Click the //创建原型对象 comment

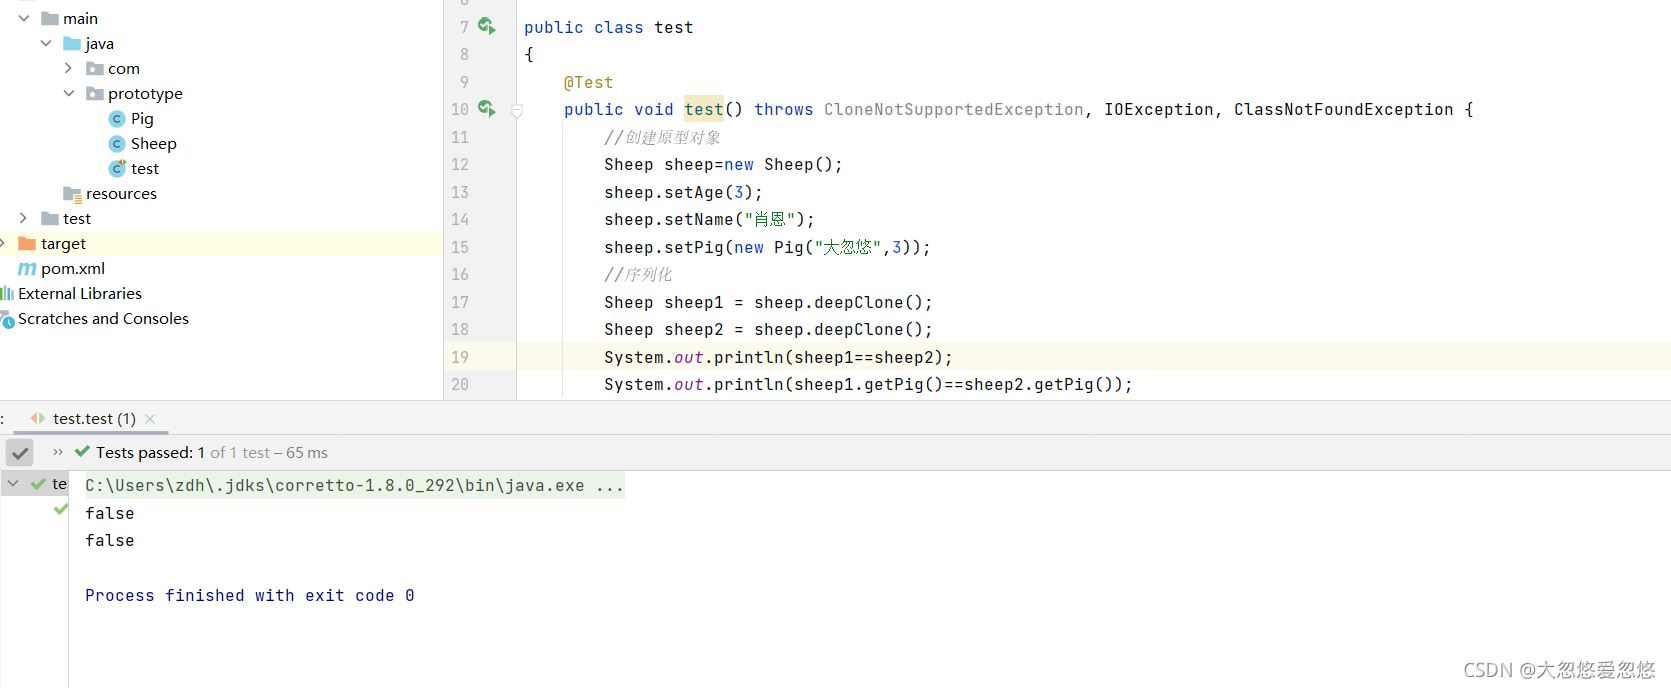(662, 137)
